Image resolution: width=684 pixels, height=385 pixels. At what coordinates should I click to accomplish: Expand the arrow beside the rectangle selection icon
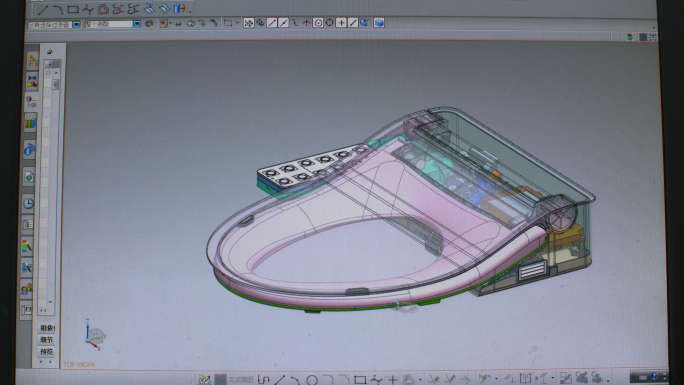237,23
